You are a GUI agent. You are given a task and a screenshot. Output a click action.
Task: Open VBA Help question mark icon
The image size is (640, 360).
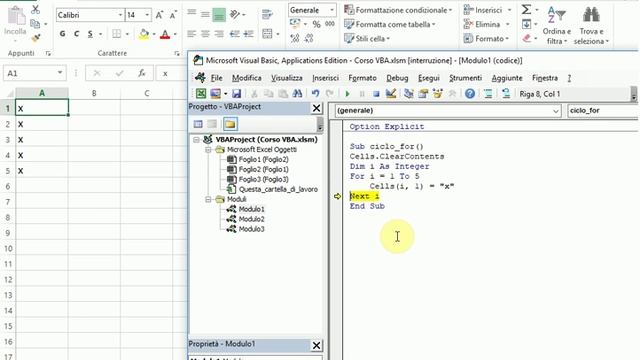click(x=470, y=94)
